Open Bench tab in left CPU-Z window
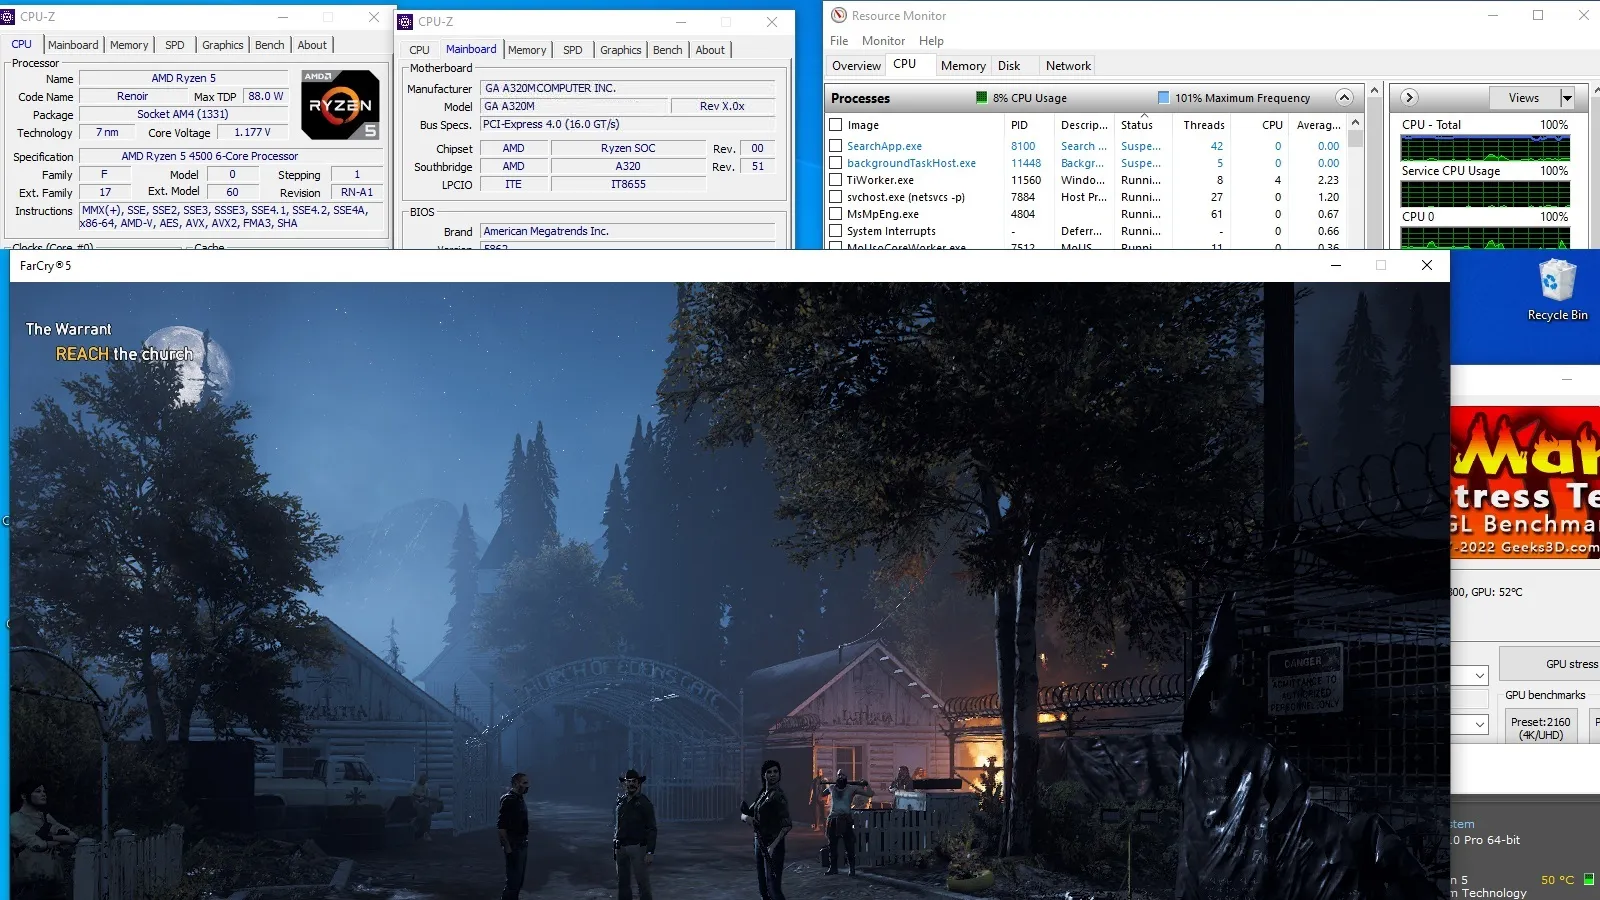 pos(269,45)
